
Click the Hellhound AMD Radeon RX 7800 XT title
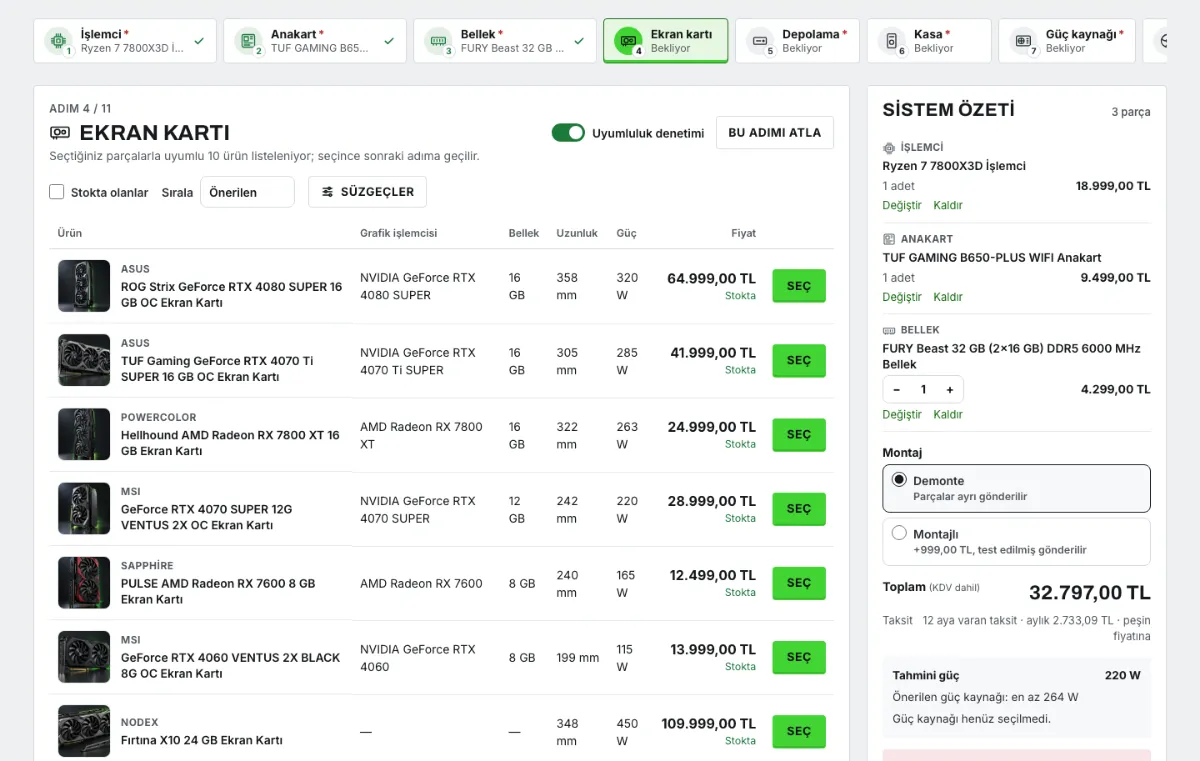pos(230,443)
